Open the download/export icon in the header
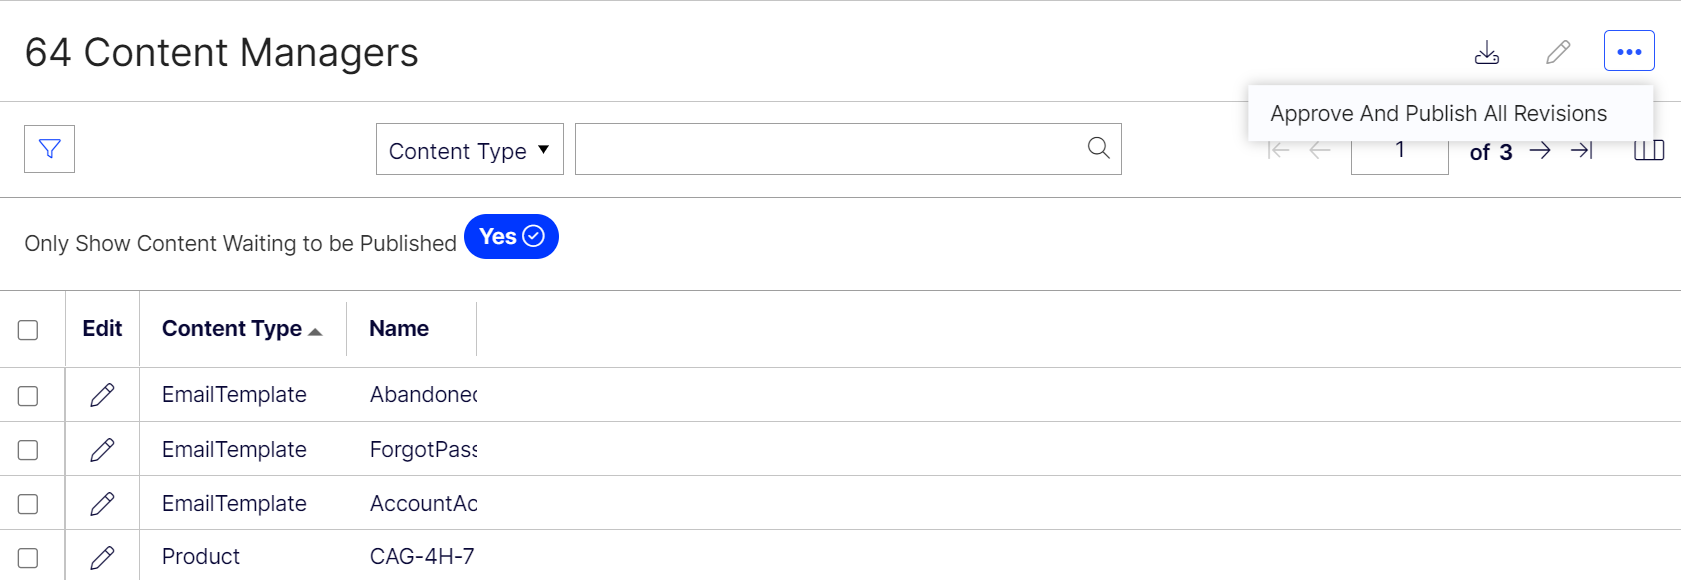1681x580 pixels. tap(1487, 52)
